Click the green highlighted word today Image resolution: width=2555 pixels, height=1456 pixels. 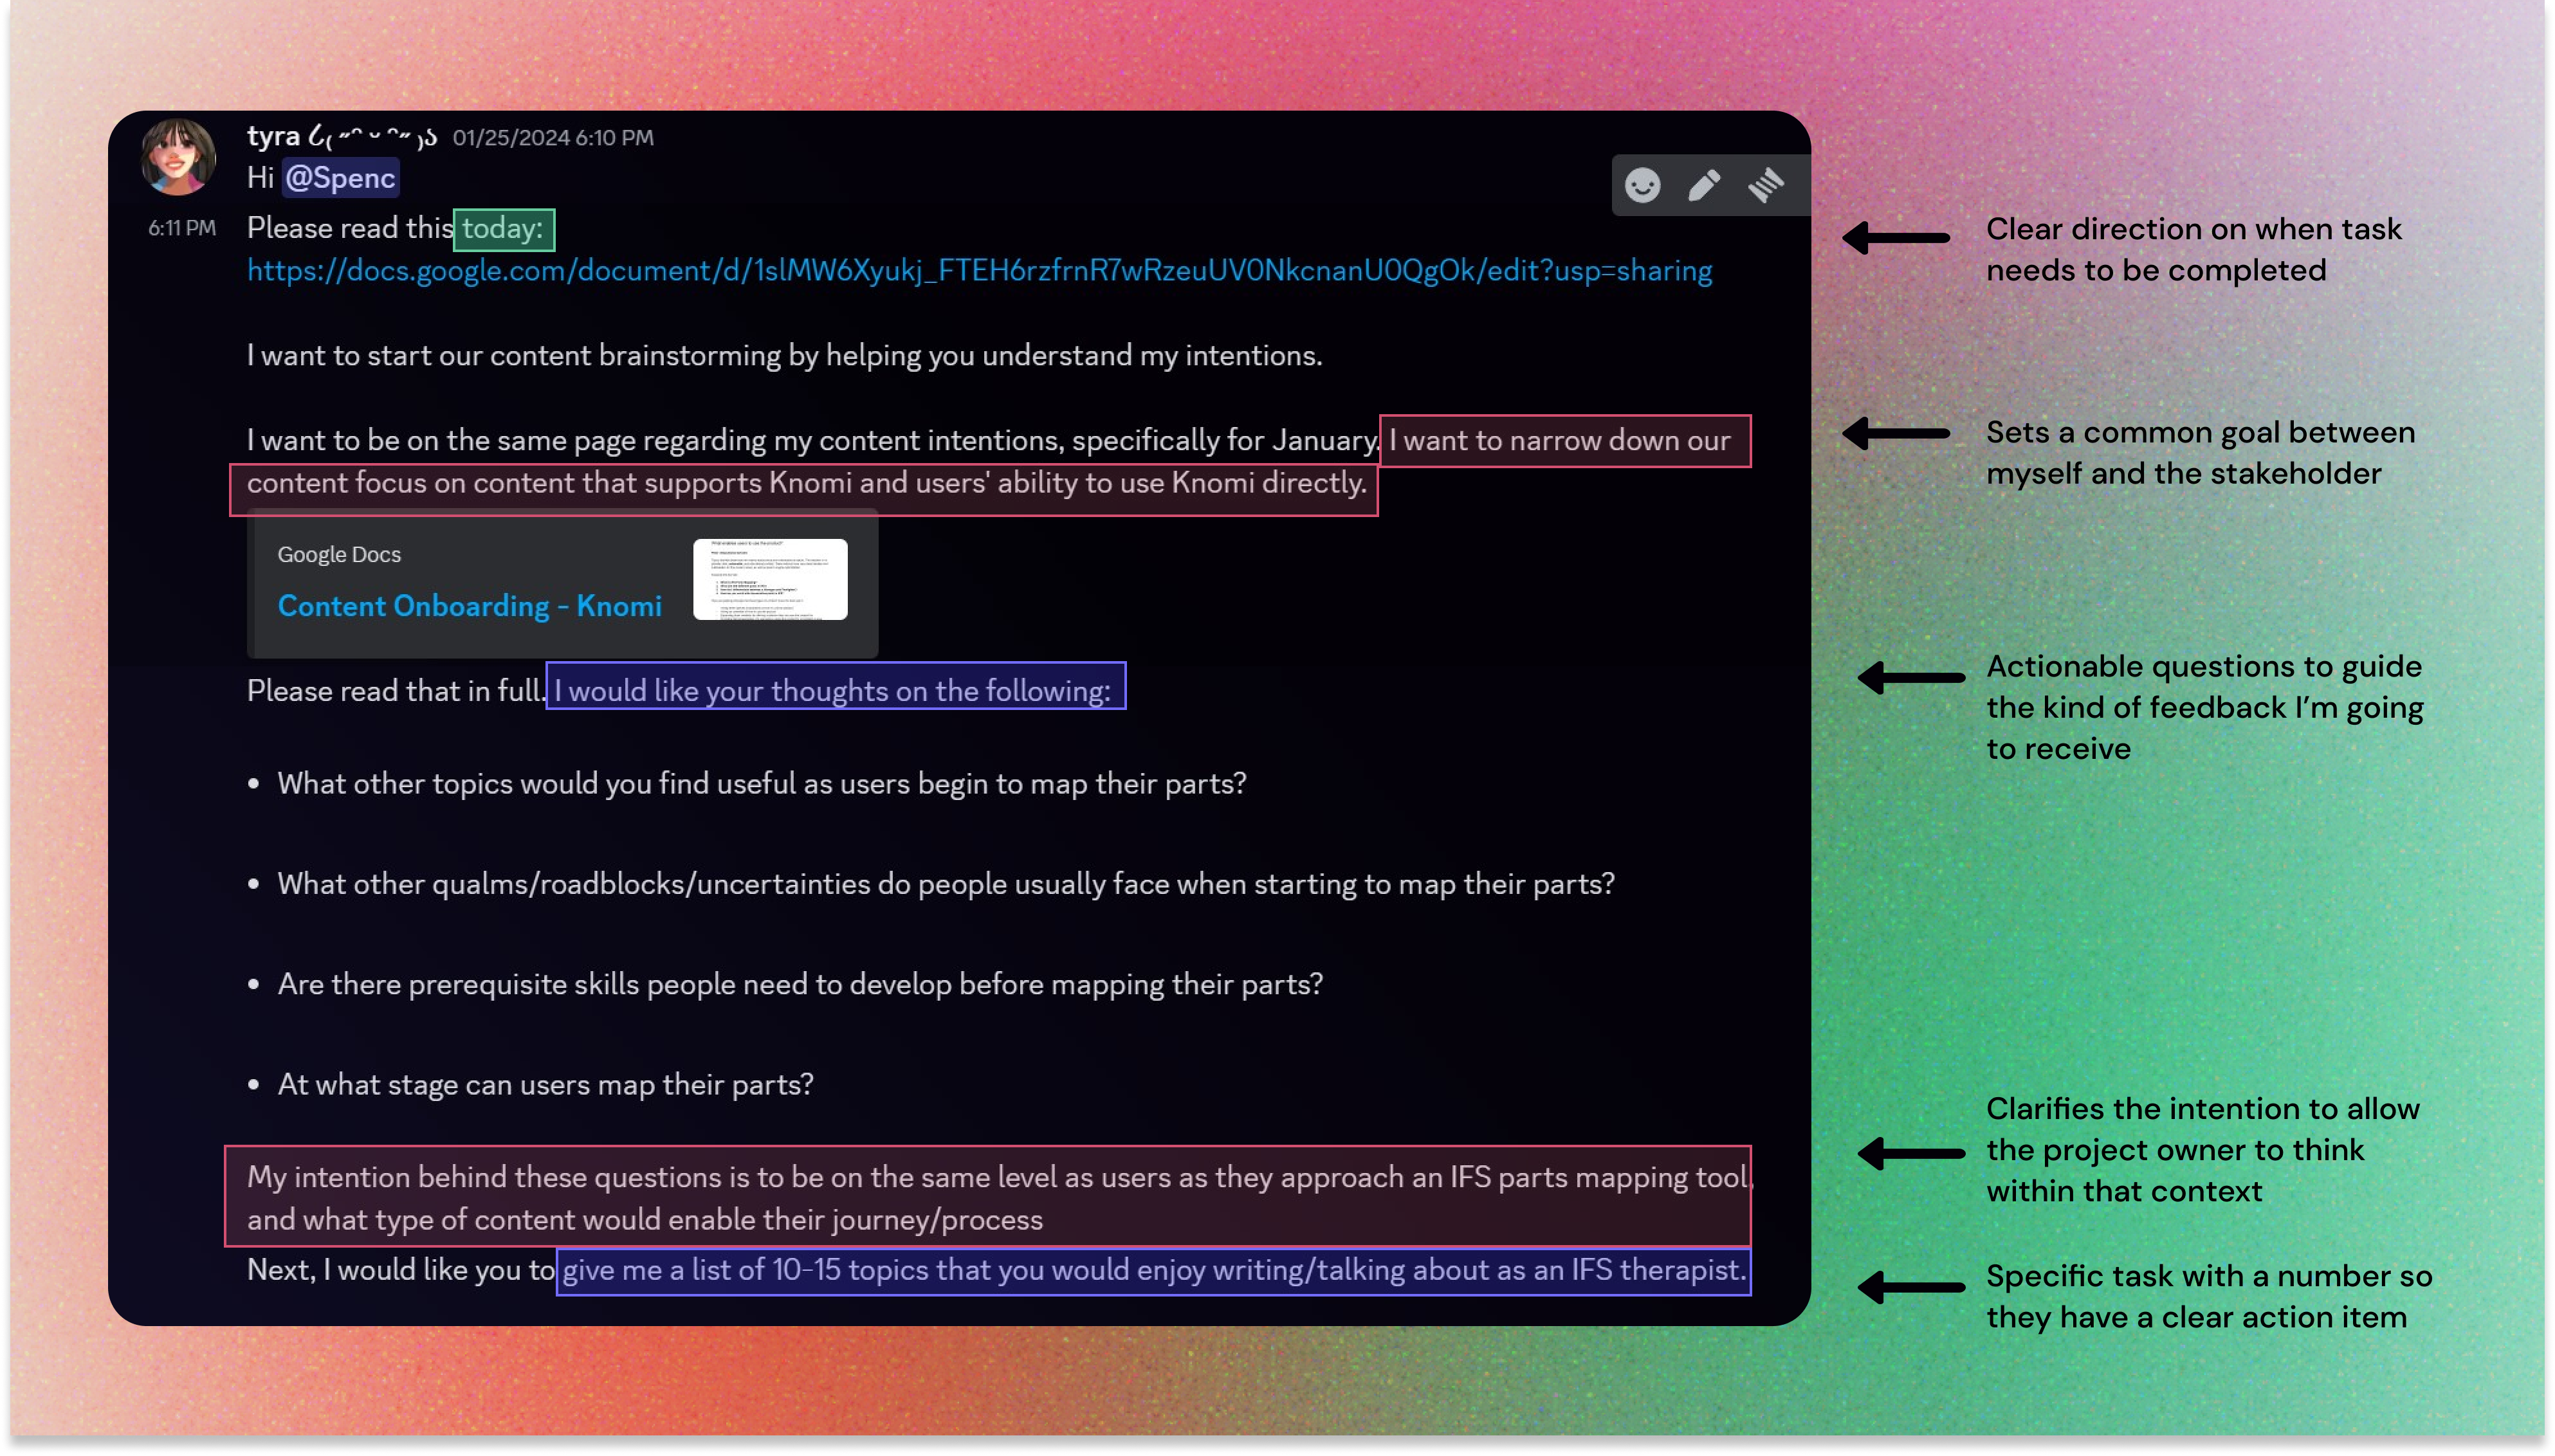504,229
